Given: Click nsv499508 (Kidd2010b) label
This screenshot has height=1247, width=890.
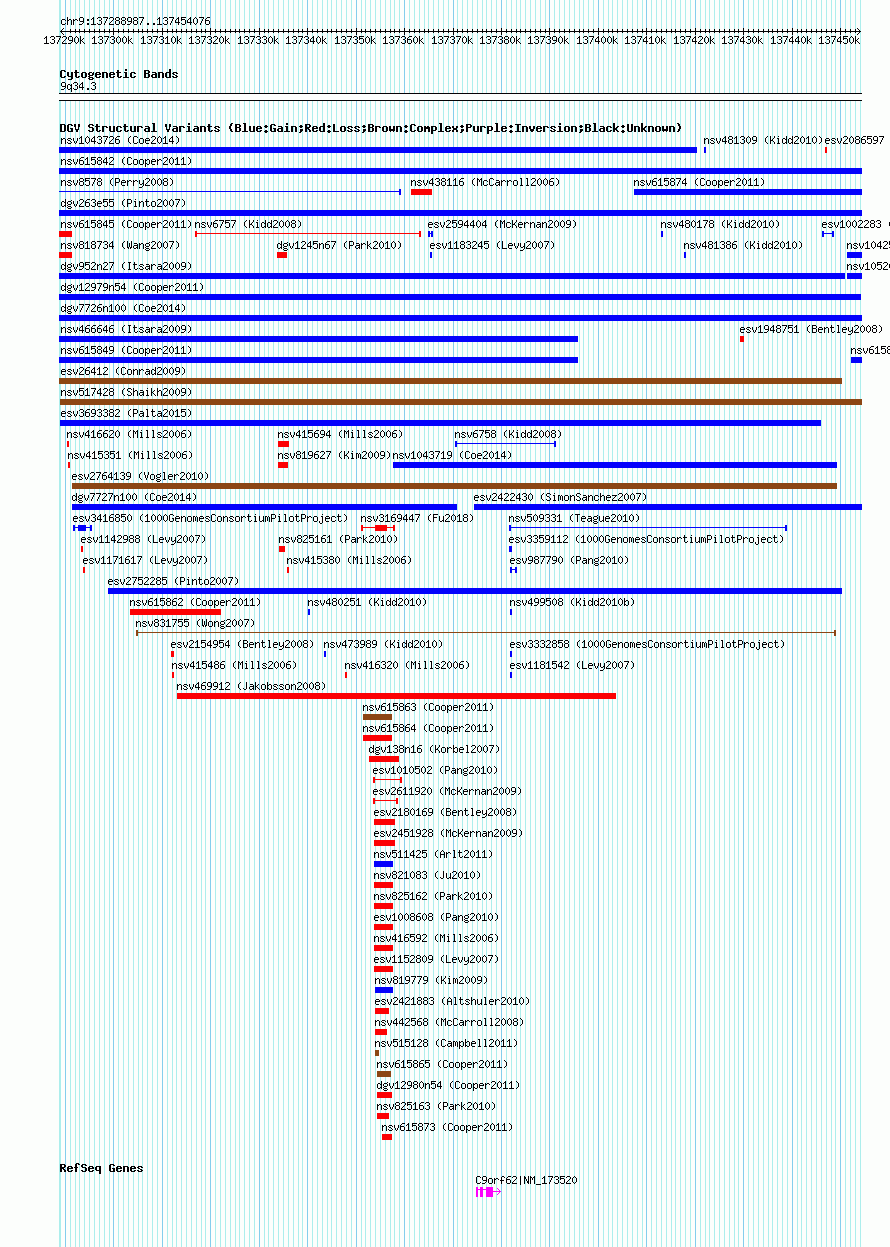Looking at the screenshot, I should pos(572,602).
